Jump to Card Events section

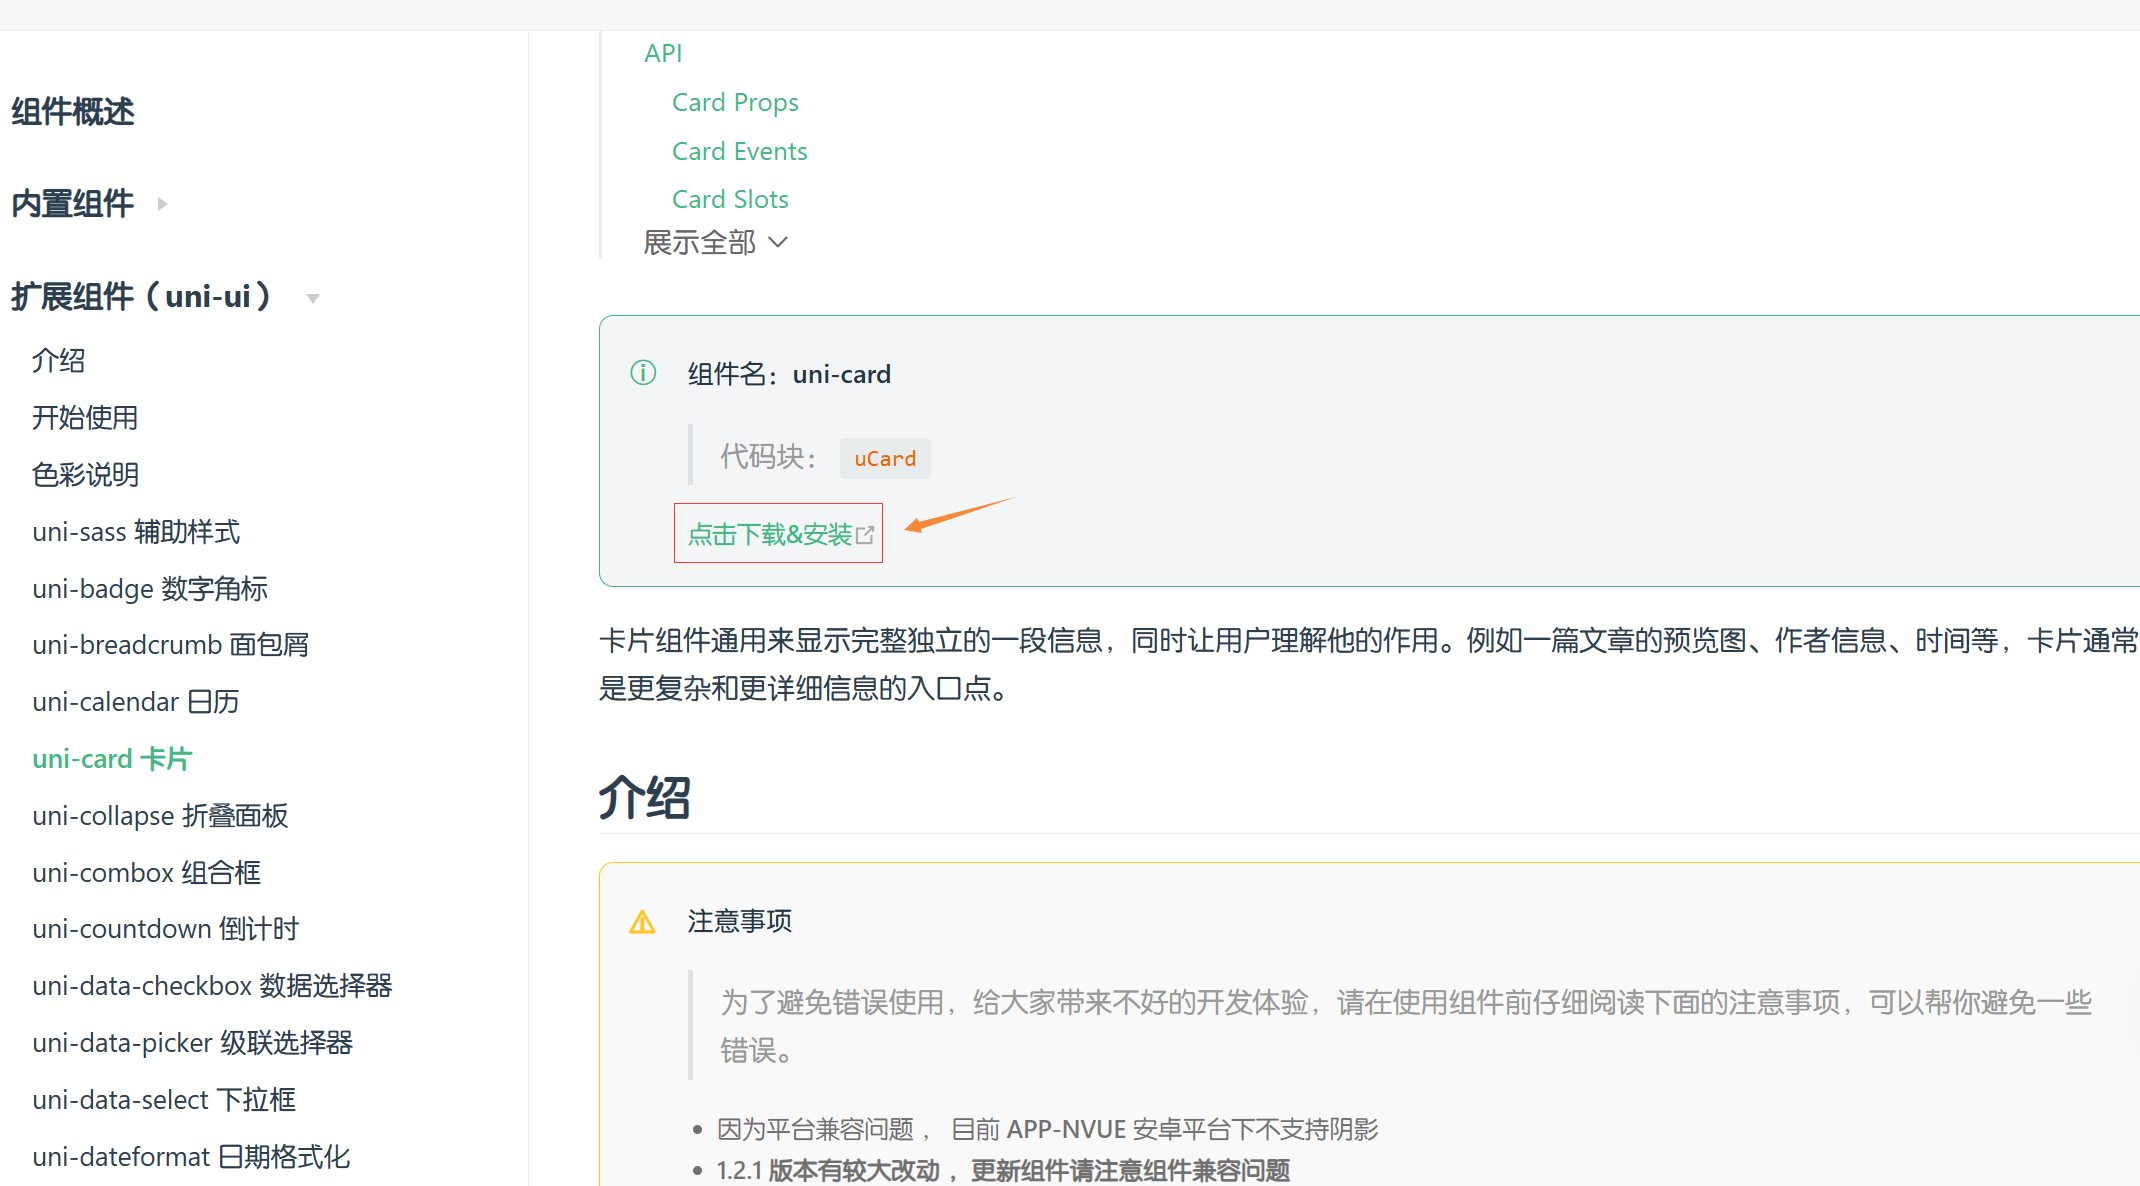coord(739,151)
